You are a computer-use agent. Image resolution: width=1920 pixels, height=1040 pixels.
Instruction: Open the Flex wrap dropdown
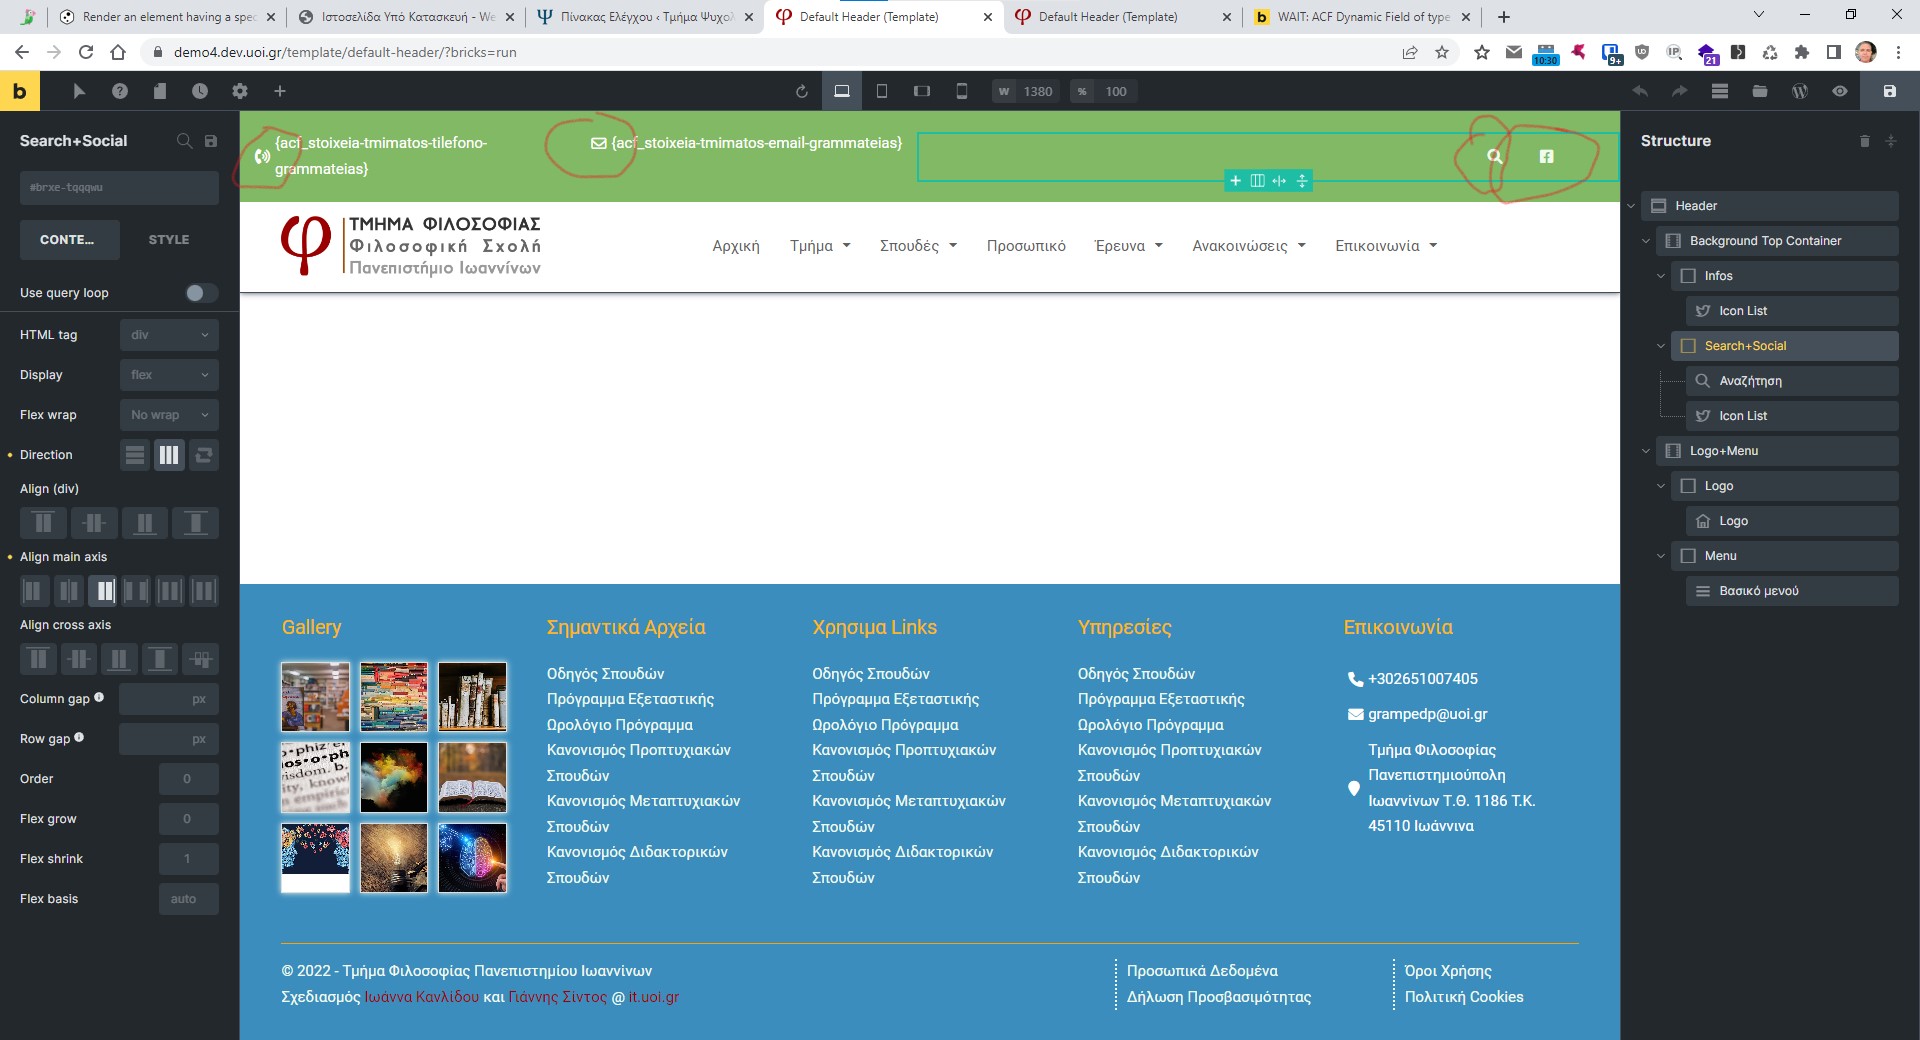click(169, 415)
